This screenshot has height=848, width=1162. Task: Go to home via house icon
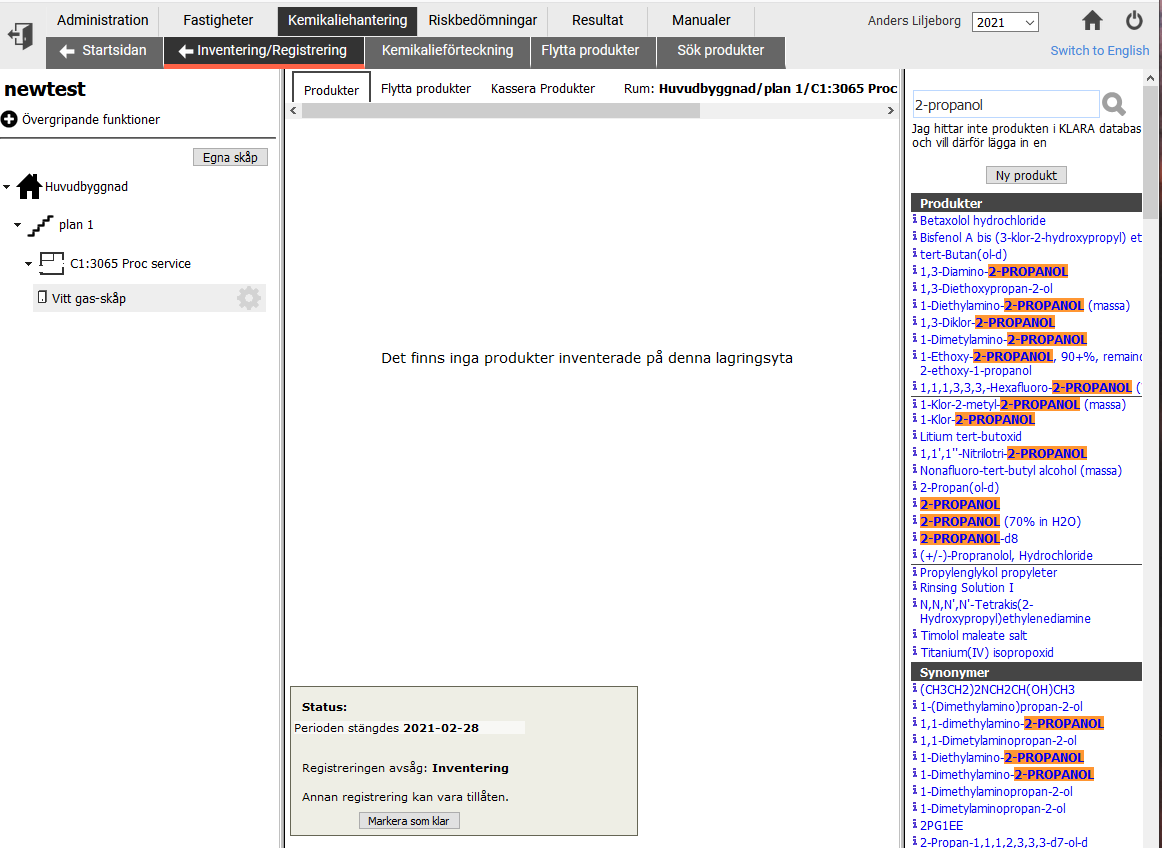tap(1092, 21)
